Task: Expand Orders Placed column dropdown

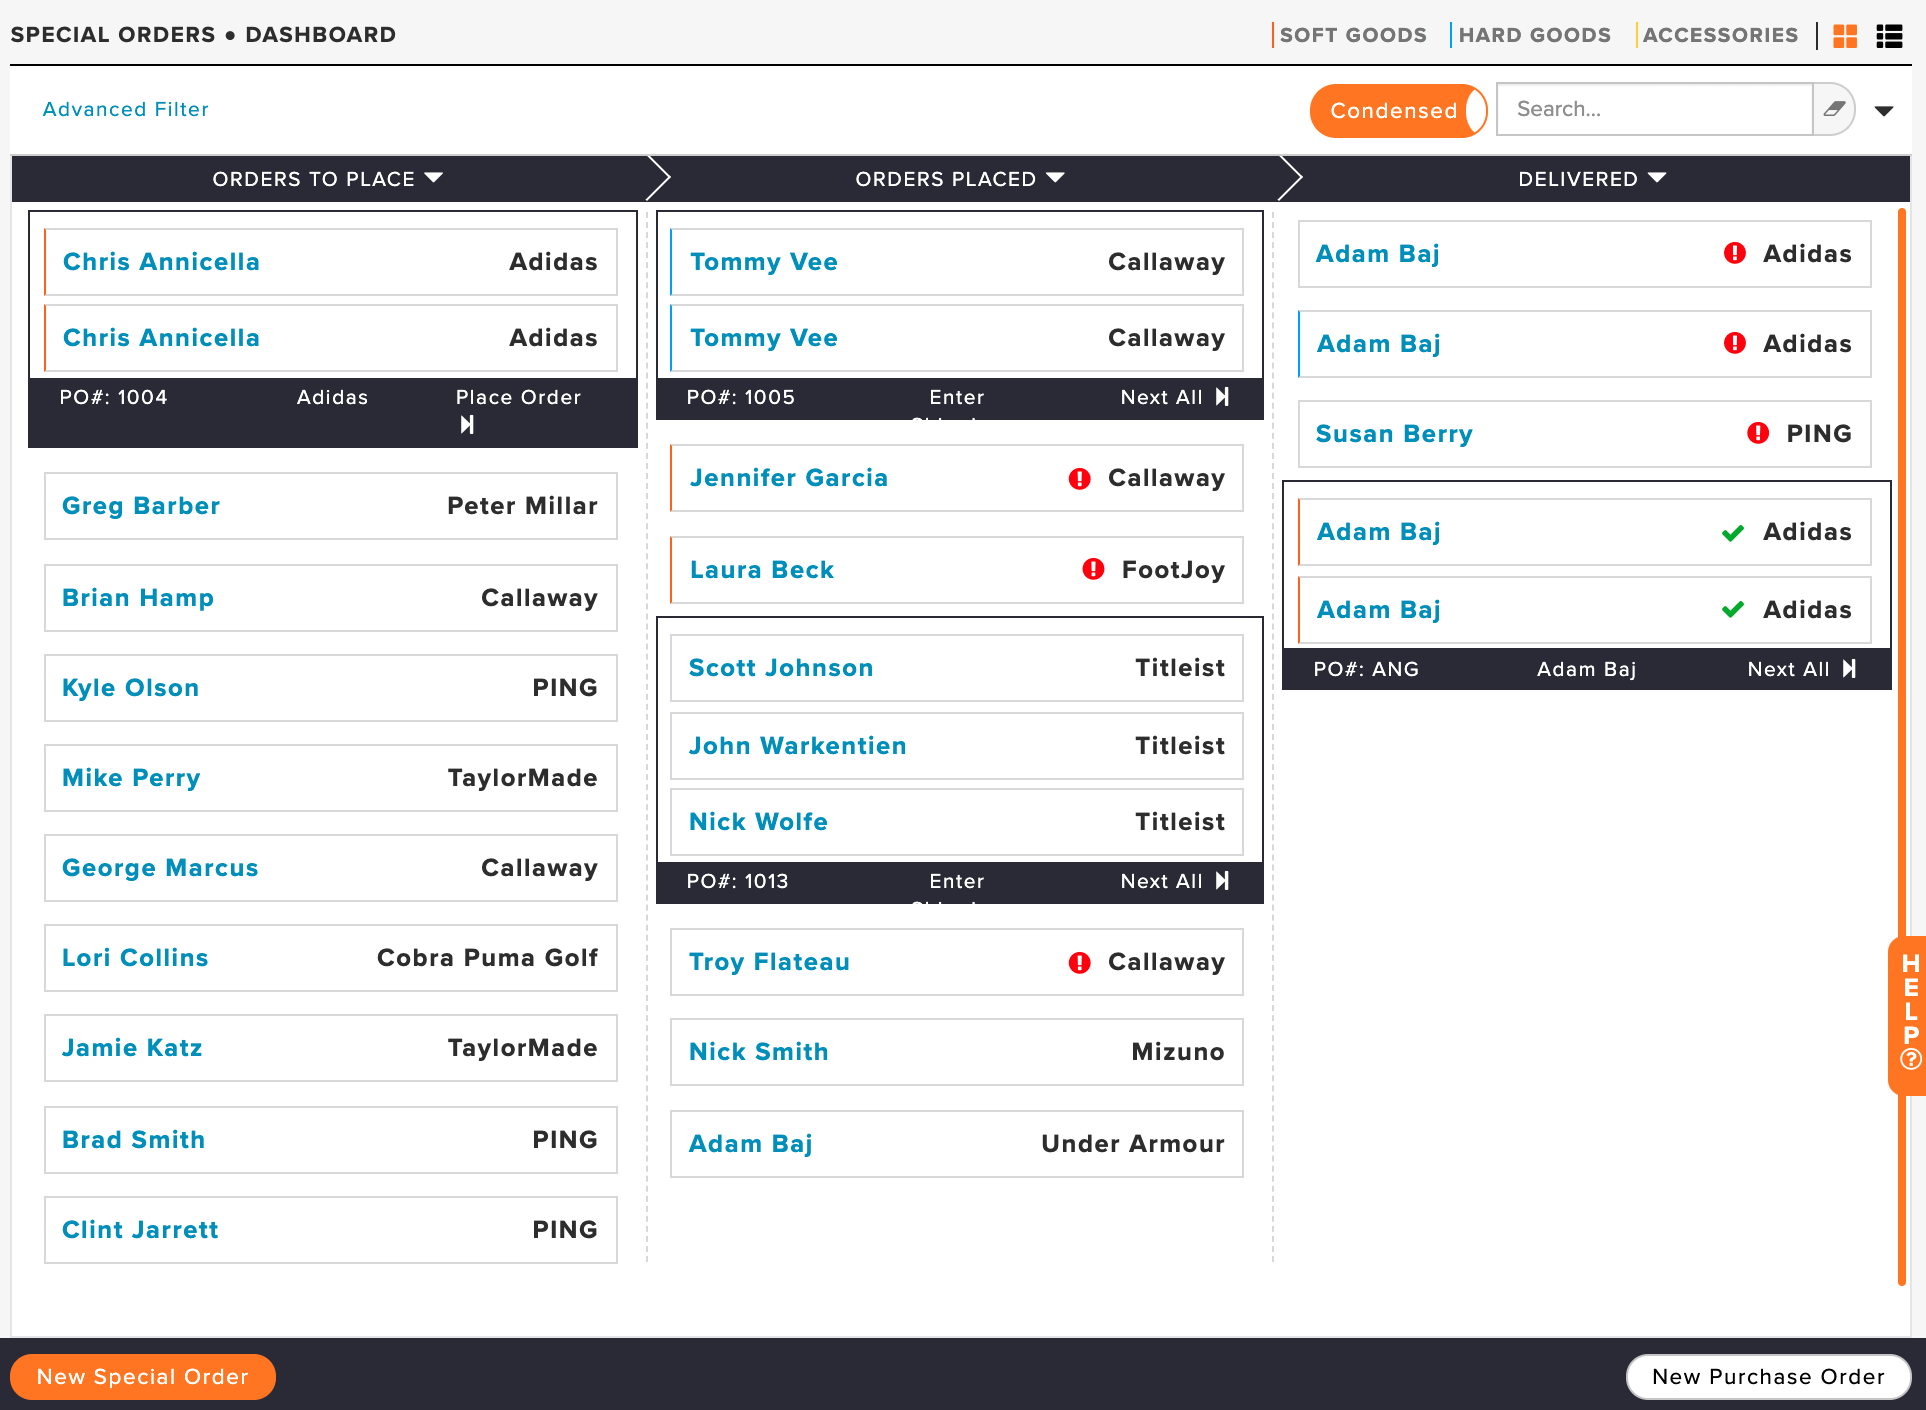Action: click(1055, 178)
